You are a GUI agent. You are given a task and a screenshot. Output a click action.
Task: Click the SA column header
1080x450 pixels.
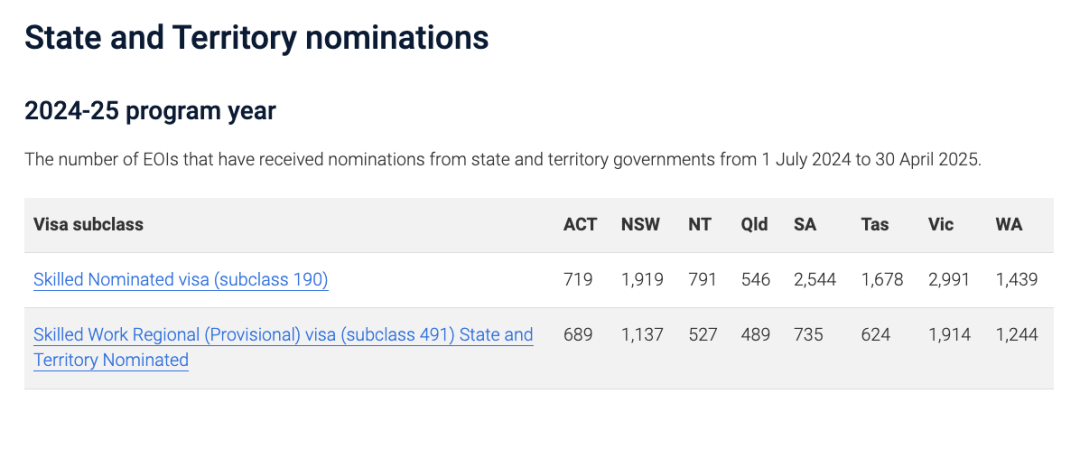coord(804,225)
